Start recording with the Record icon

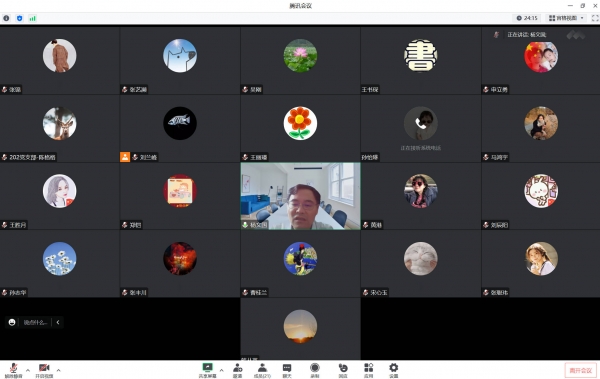click(x=315, y=370)
